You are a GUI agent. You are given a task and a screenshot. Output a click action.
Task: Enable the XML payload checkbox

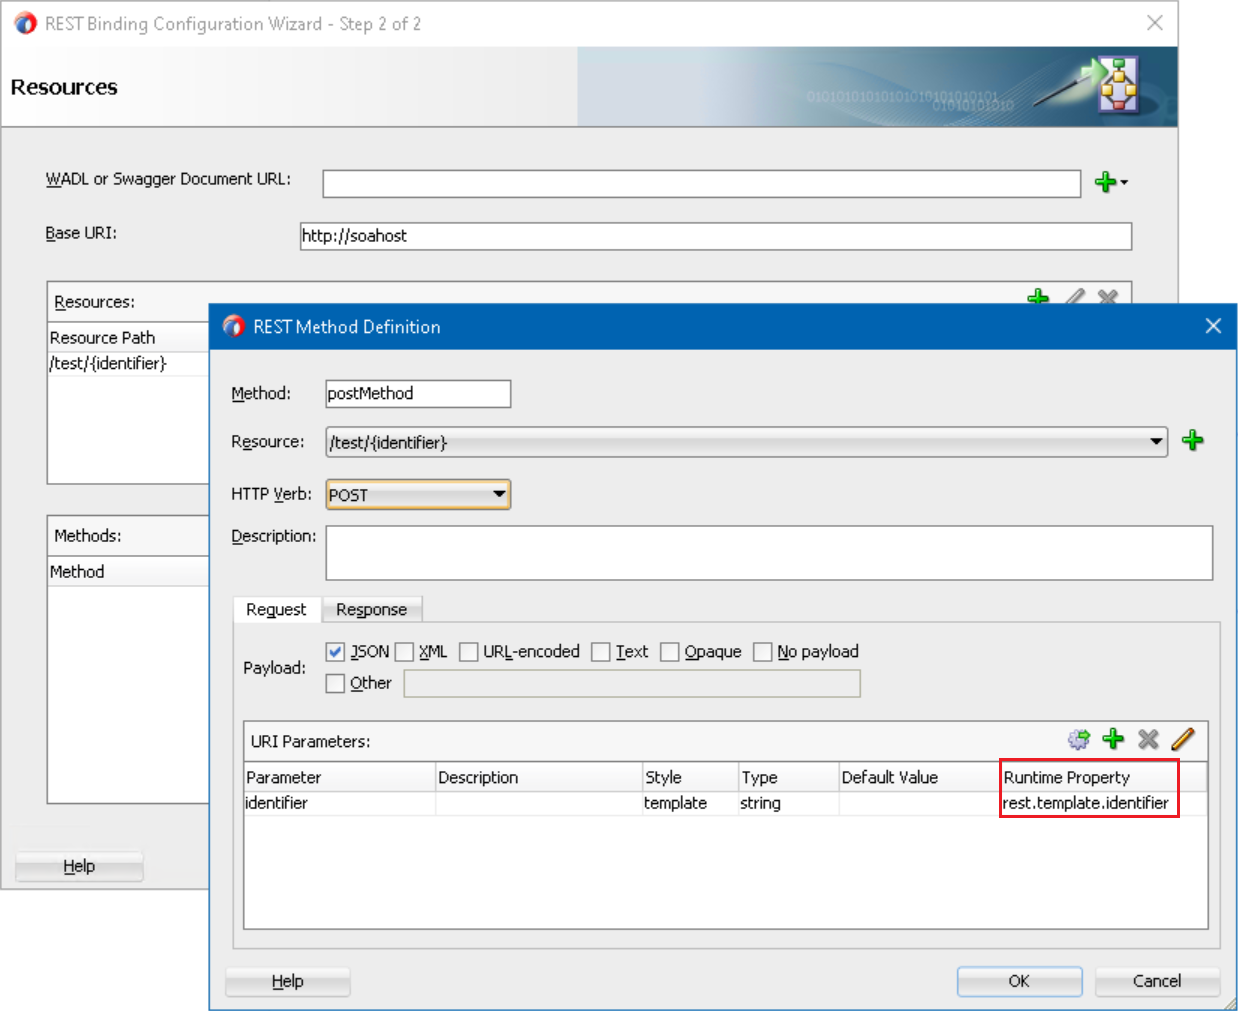[405, 652]
